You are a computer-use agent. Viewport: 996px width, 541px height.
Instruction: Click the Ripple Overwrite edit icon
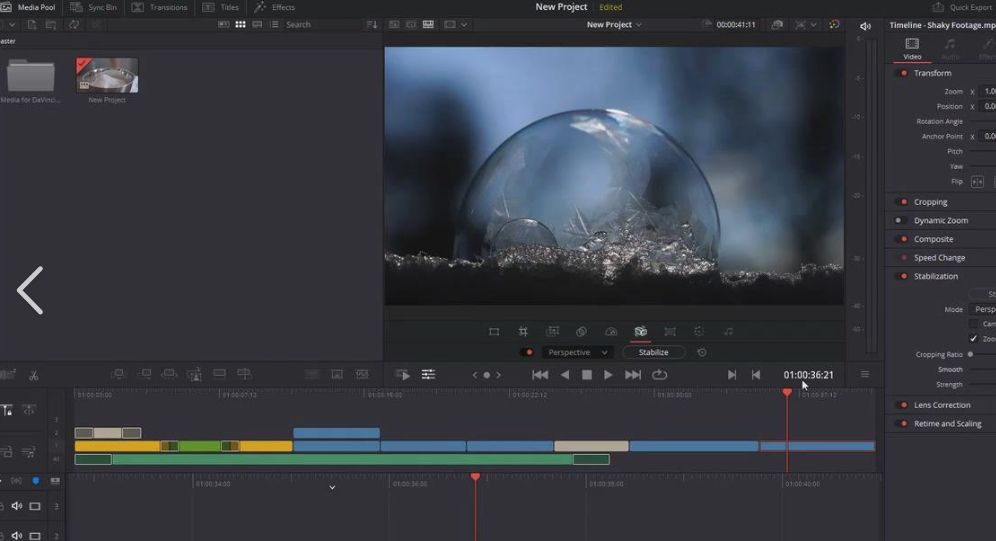169,374
